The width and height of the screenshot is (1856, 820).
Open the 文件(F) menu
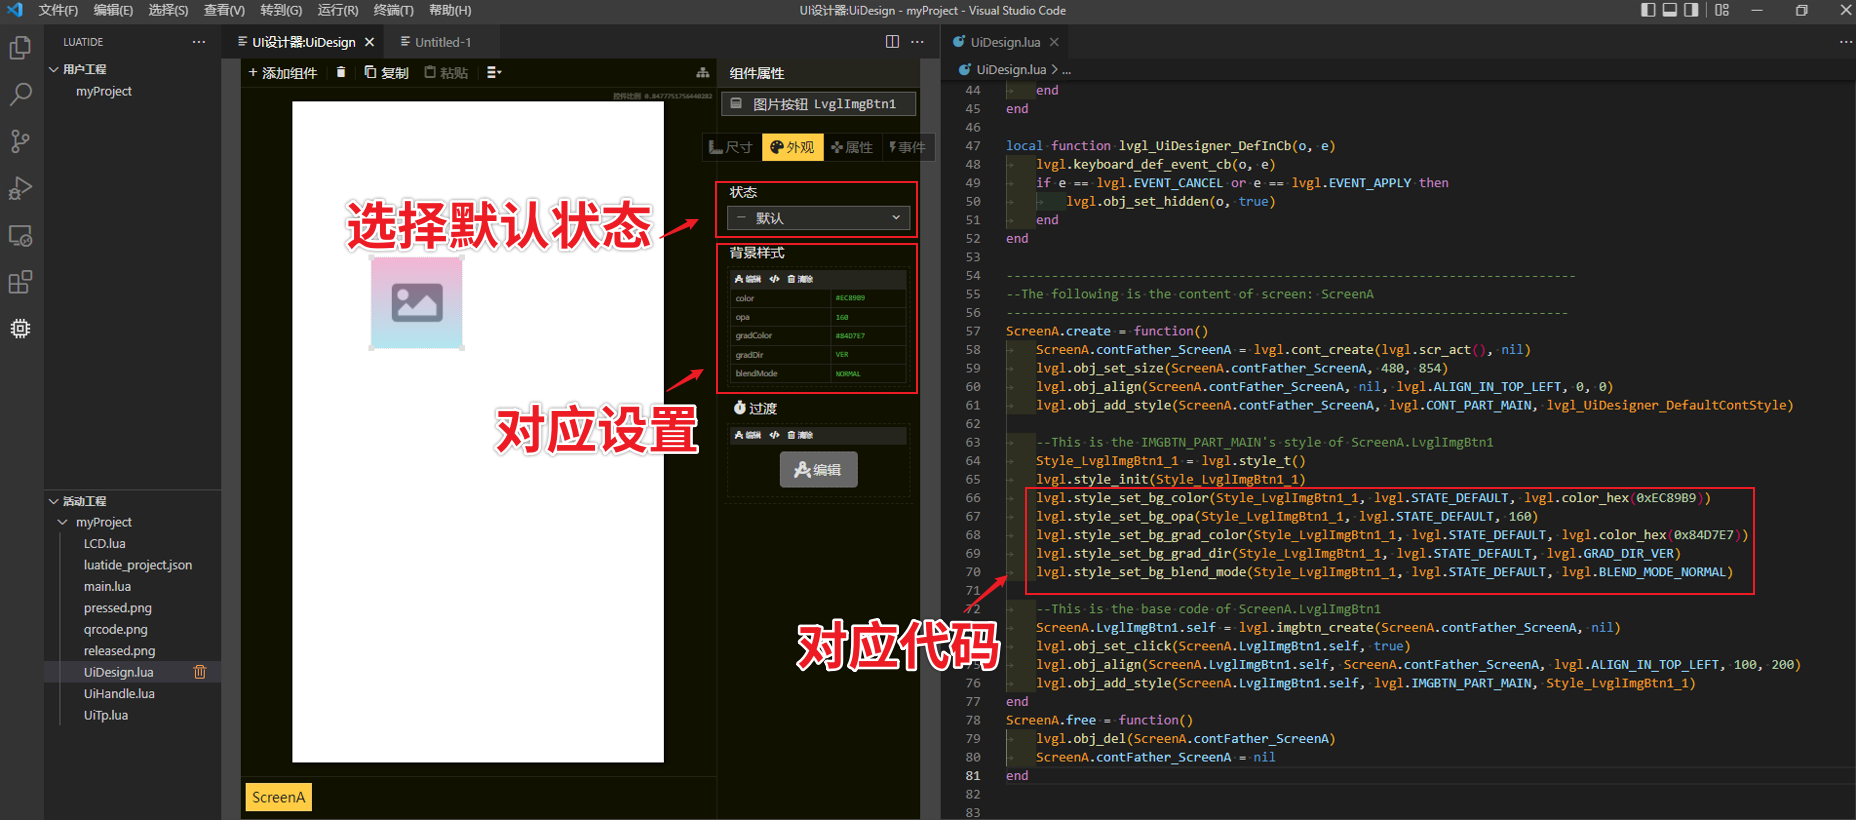coord(58,10)
